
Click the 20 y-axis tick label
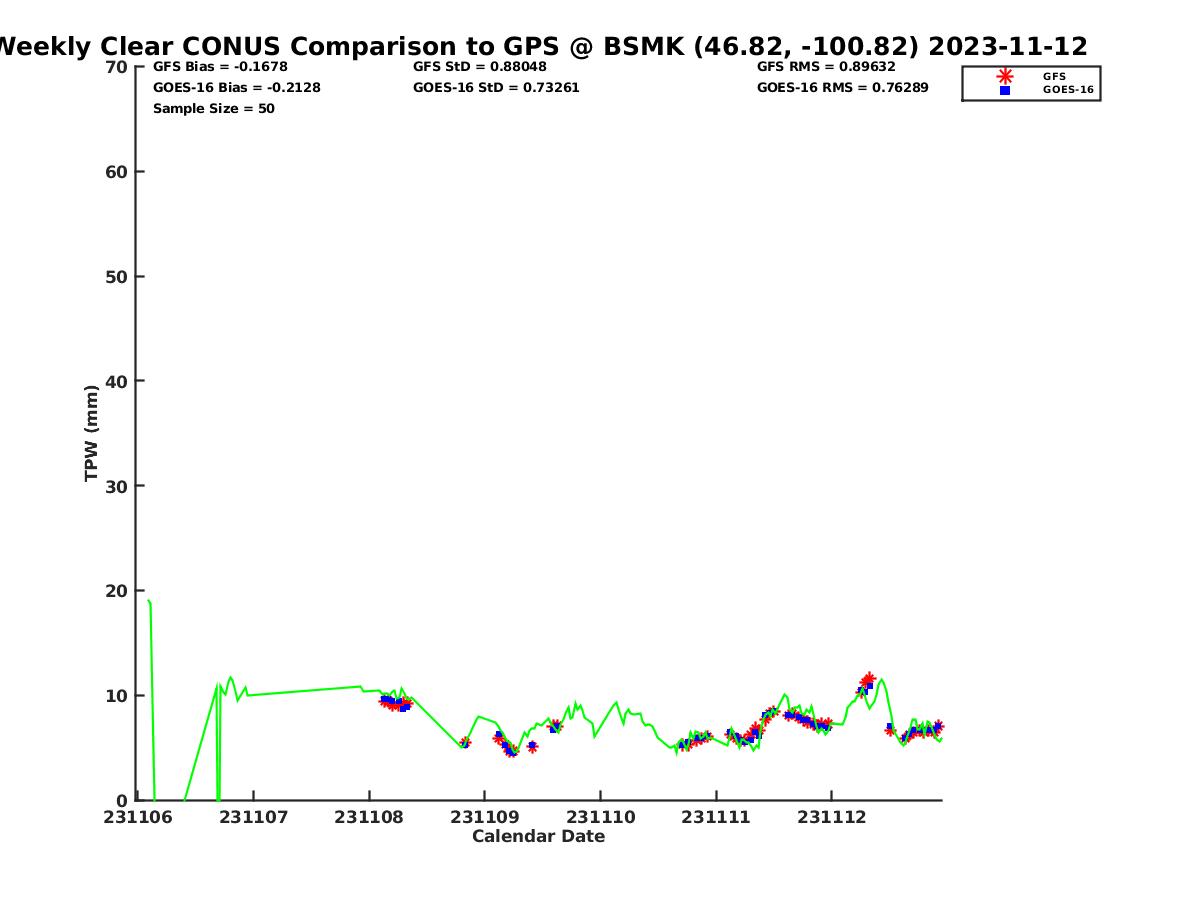coord(117,591)
